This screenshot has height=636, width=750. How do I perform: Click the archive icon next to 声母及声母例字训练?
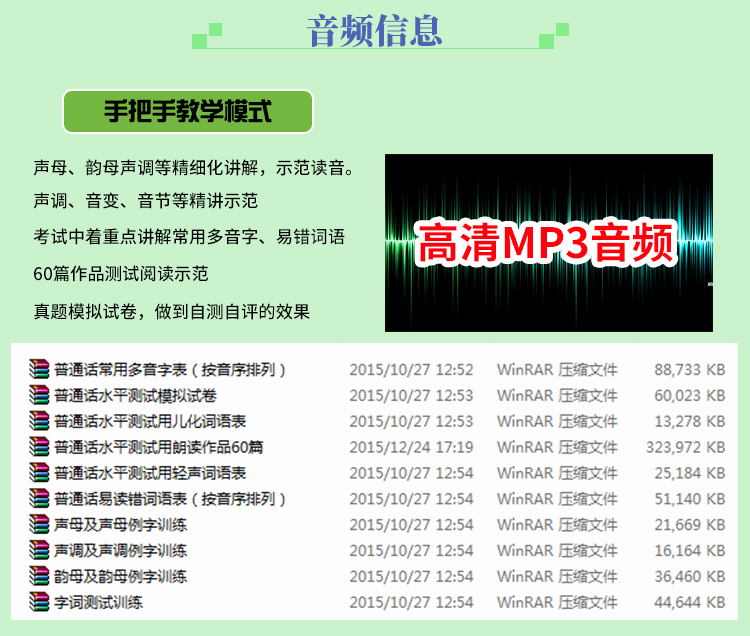pos(39,525)
